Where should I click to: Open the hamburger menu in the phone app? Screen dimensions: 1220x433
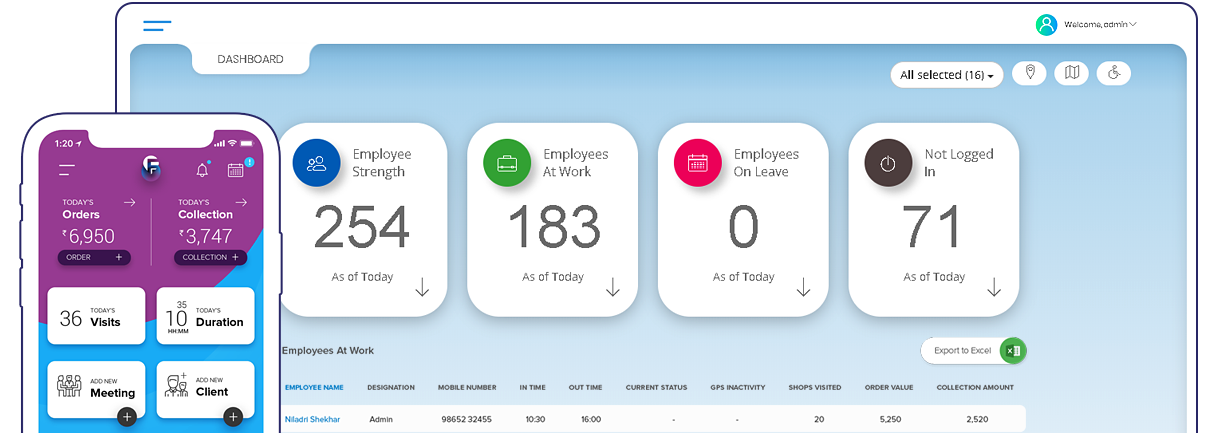(67, 170)
